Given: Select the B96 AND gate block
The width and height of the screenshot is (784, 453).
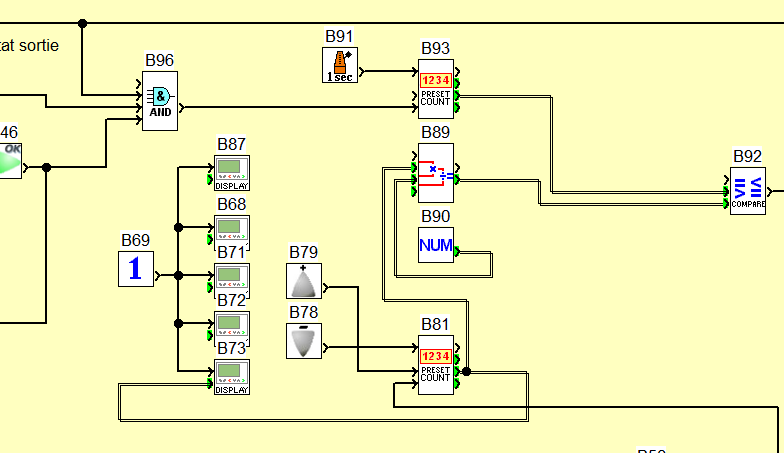Looking at the screenshot, I should click(x=160, y=102).
